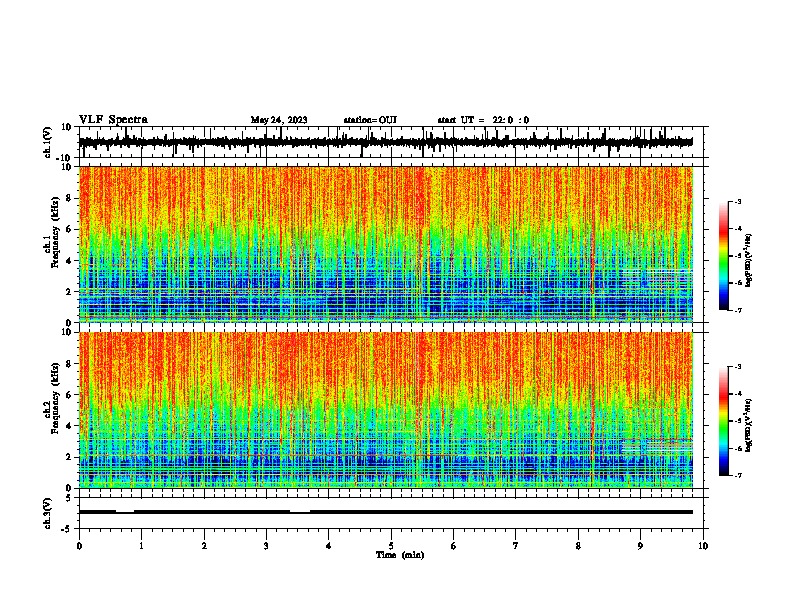The height and width of the screenshot is (612, 792).
Task: Select the "May 24, 2023" date text
Action: click(279, 120)
